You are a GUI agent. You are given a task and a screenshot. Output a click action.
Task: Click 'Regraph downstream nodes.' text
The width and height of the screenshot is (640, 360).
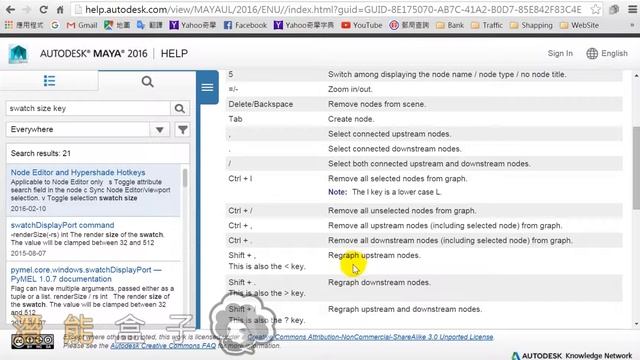tap(379, 282)
